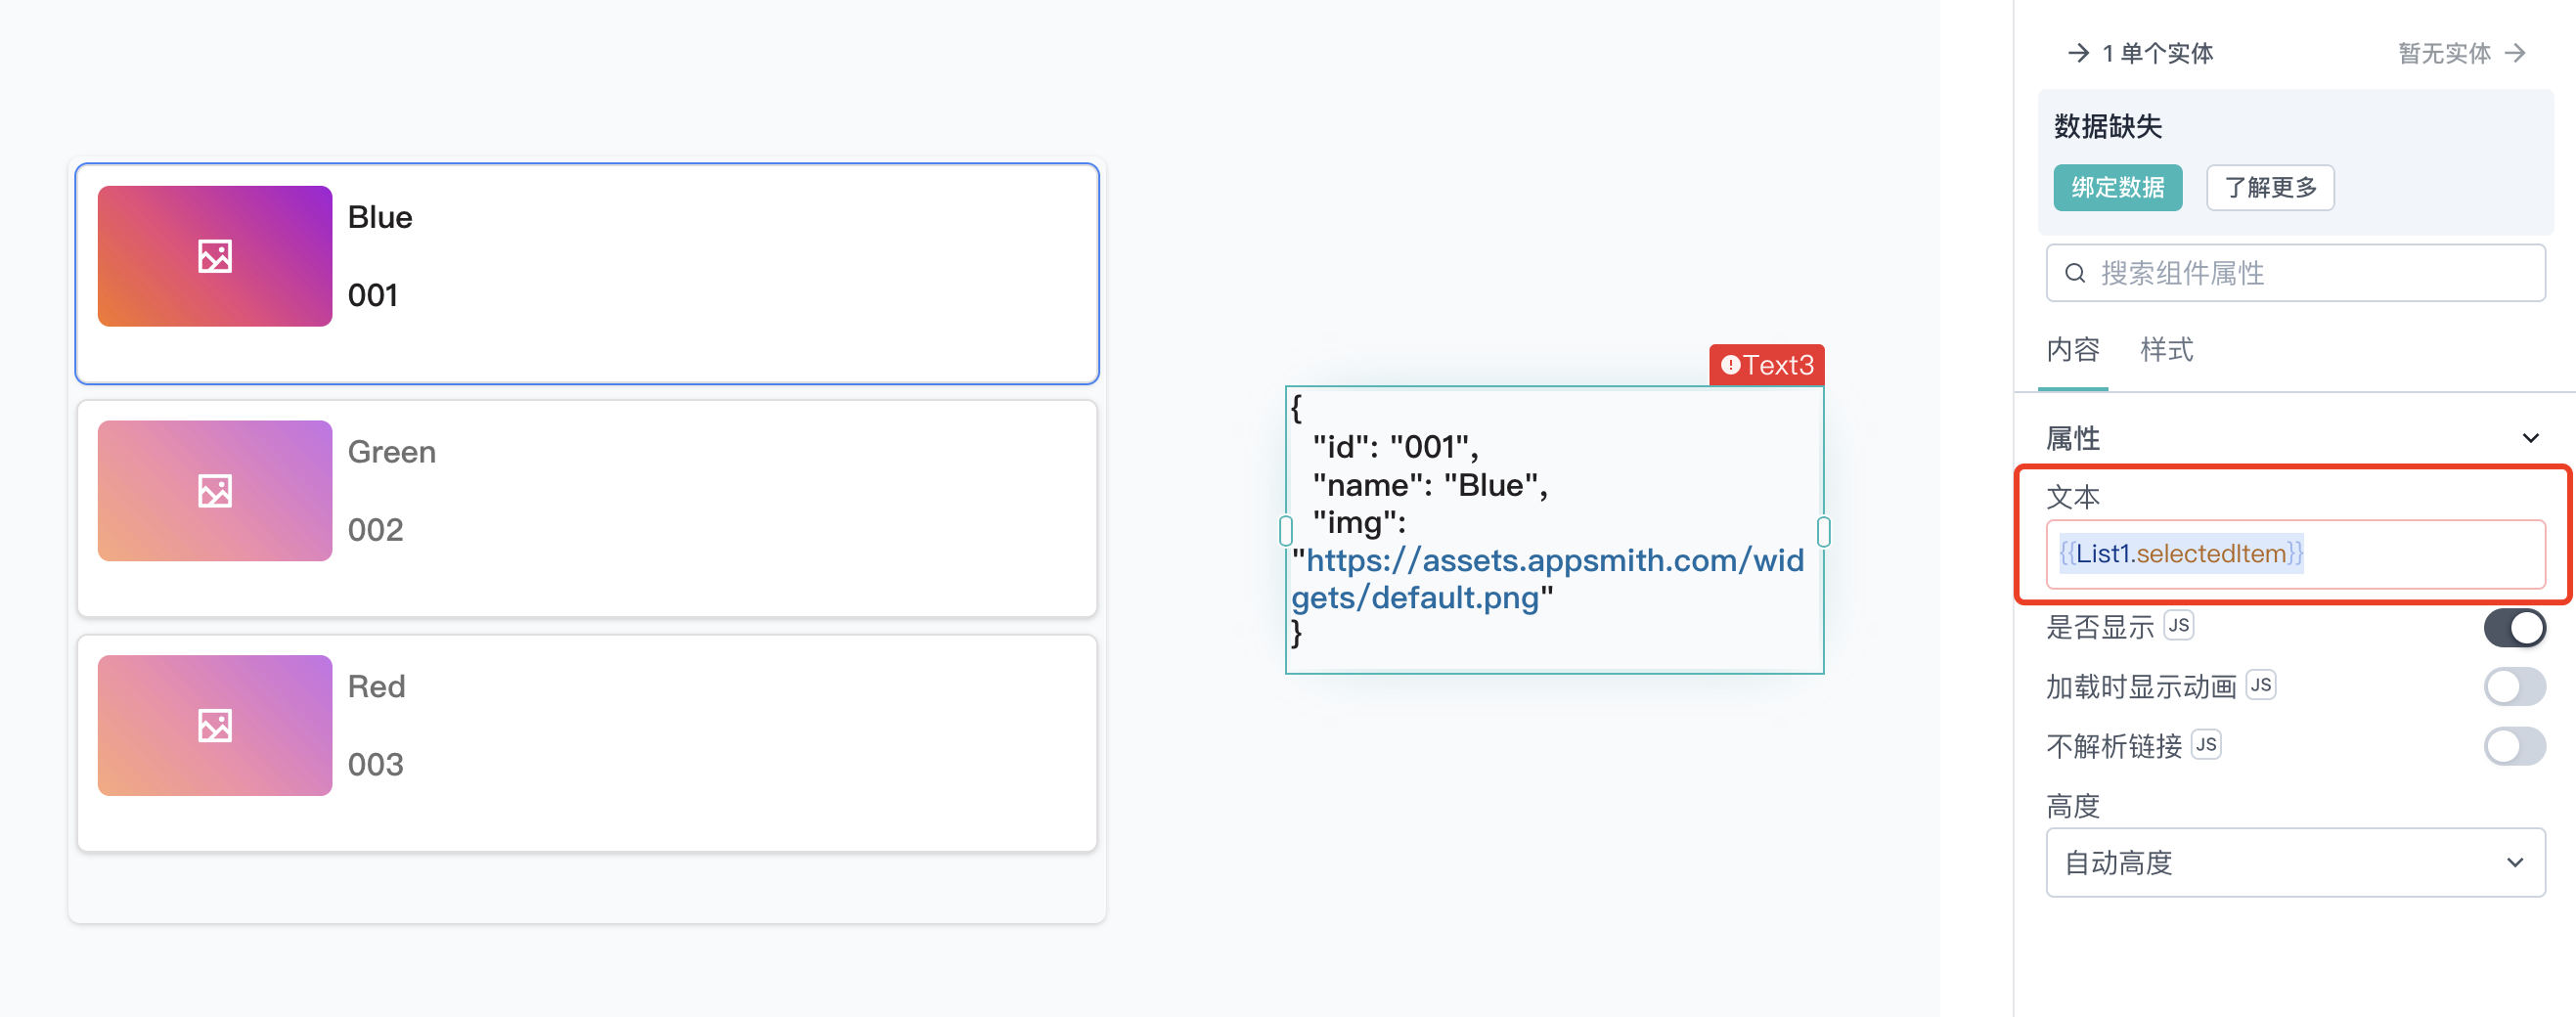
Task: Switch to the 内容 tab
Action: point(2073,350)
